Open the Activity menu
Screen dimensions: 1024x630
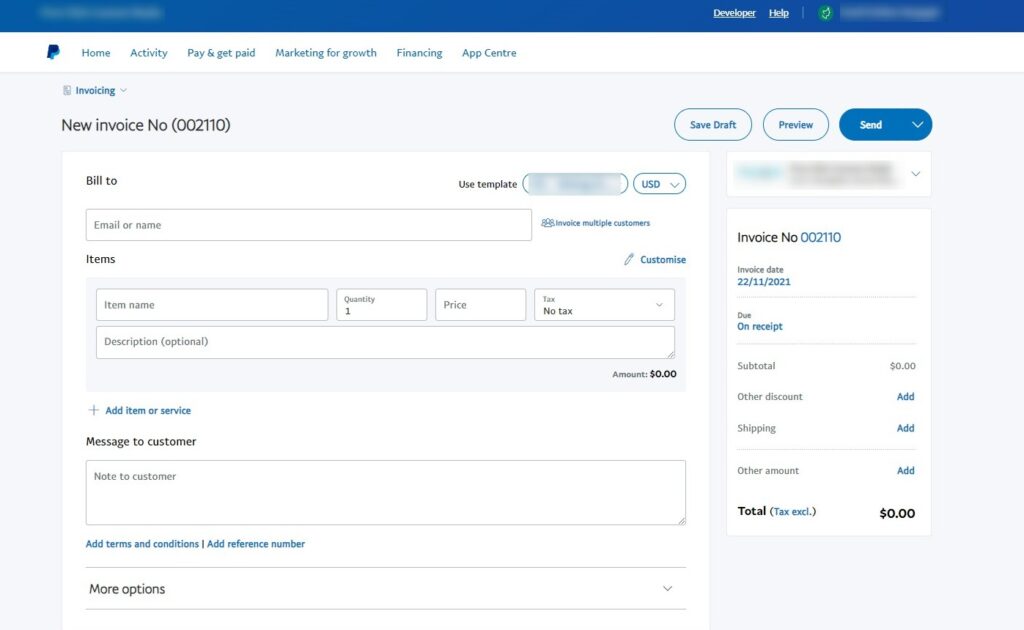[148, 53]
